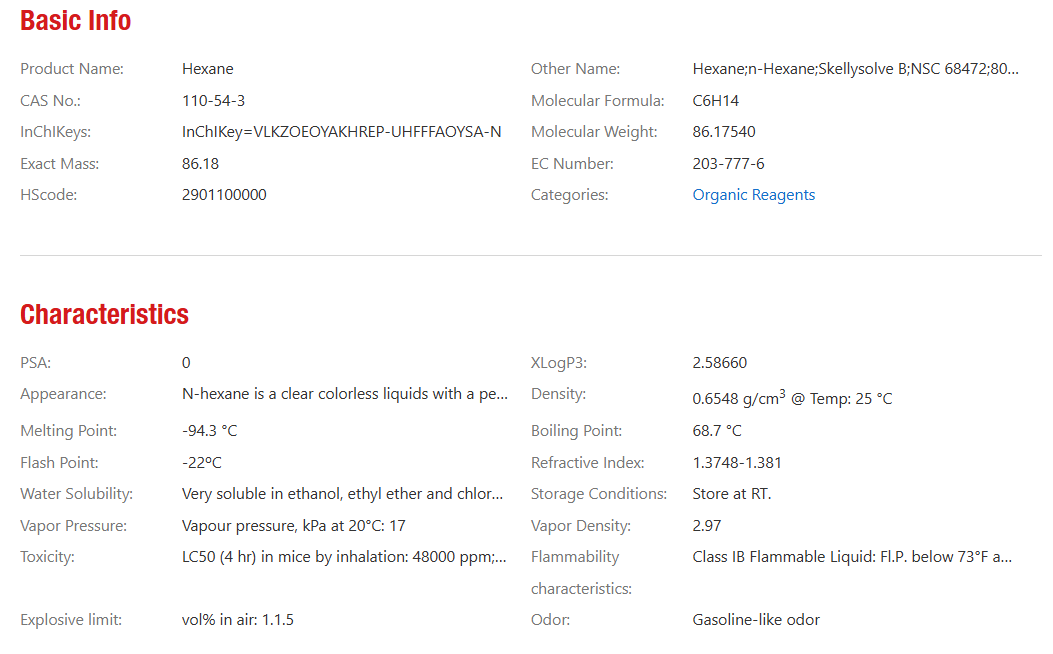Click the EC Number 203-777-6
This screenshot has height=654, width=1053.
(728, 164)
